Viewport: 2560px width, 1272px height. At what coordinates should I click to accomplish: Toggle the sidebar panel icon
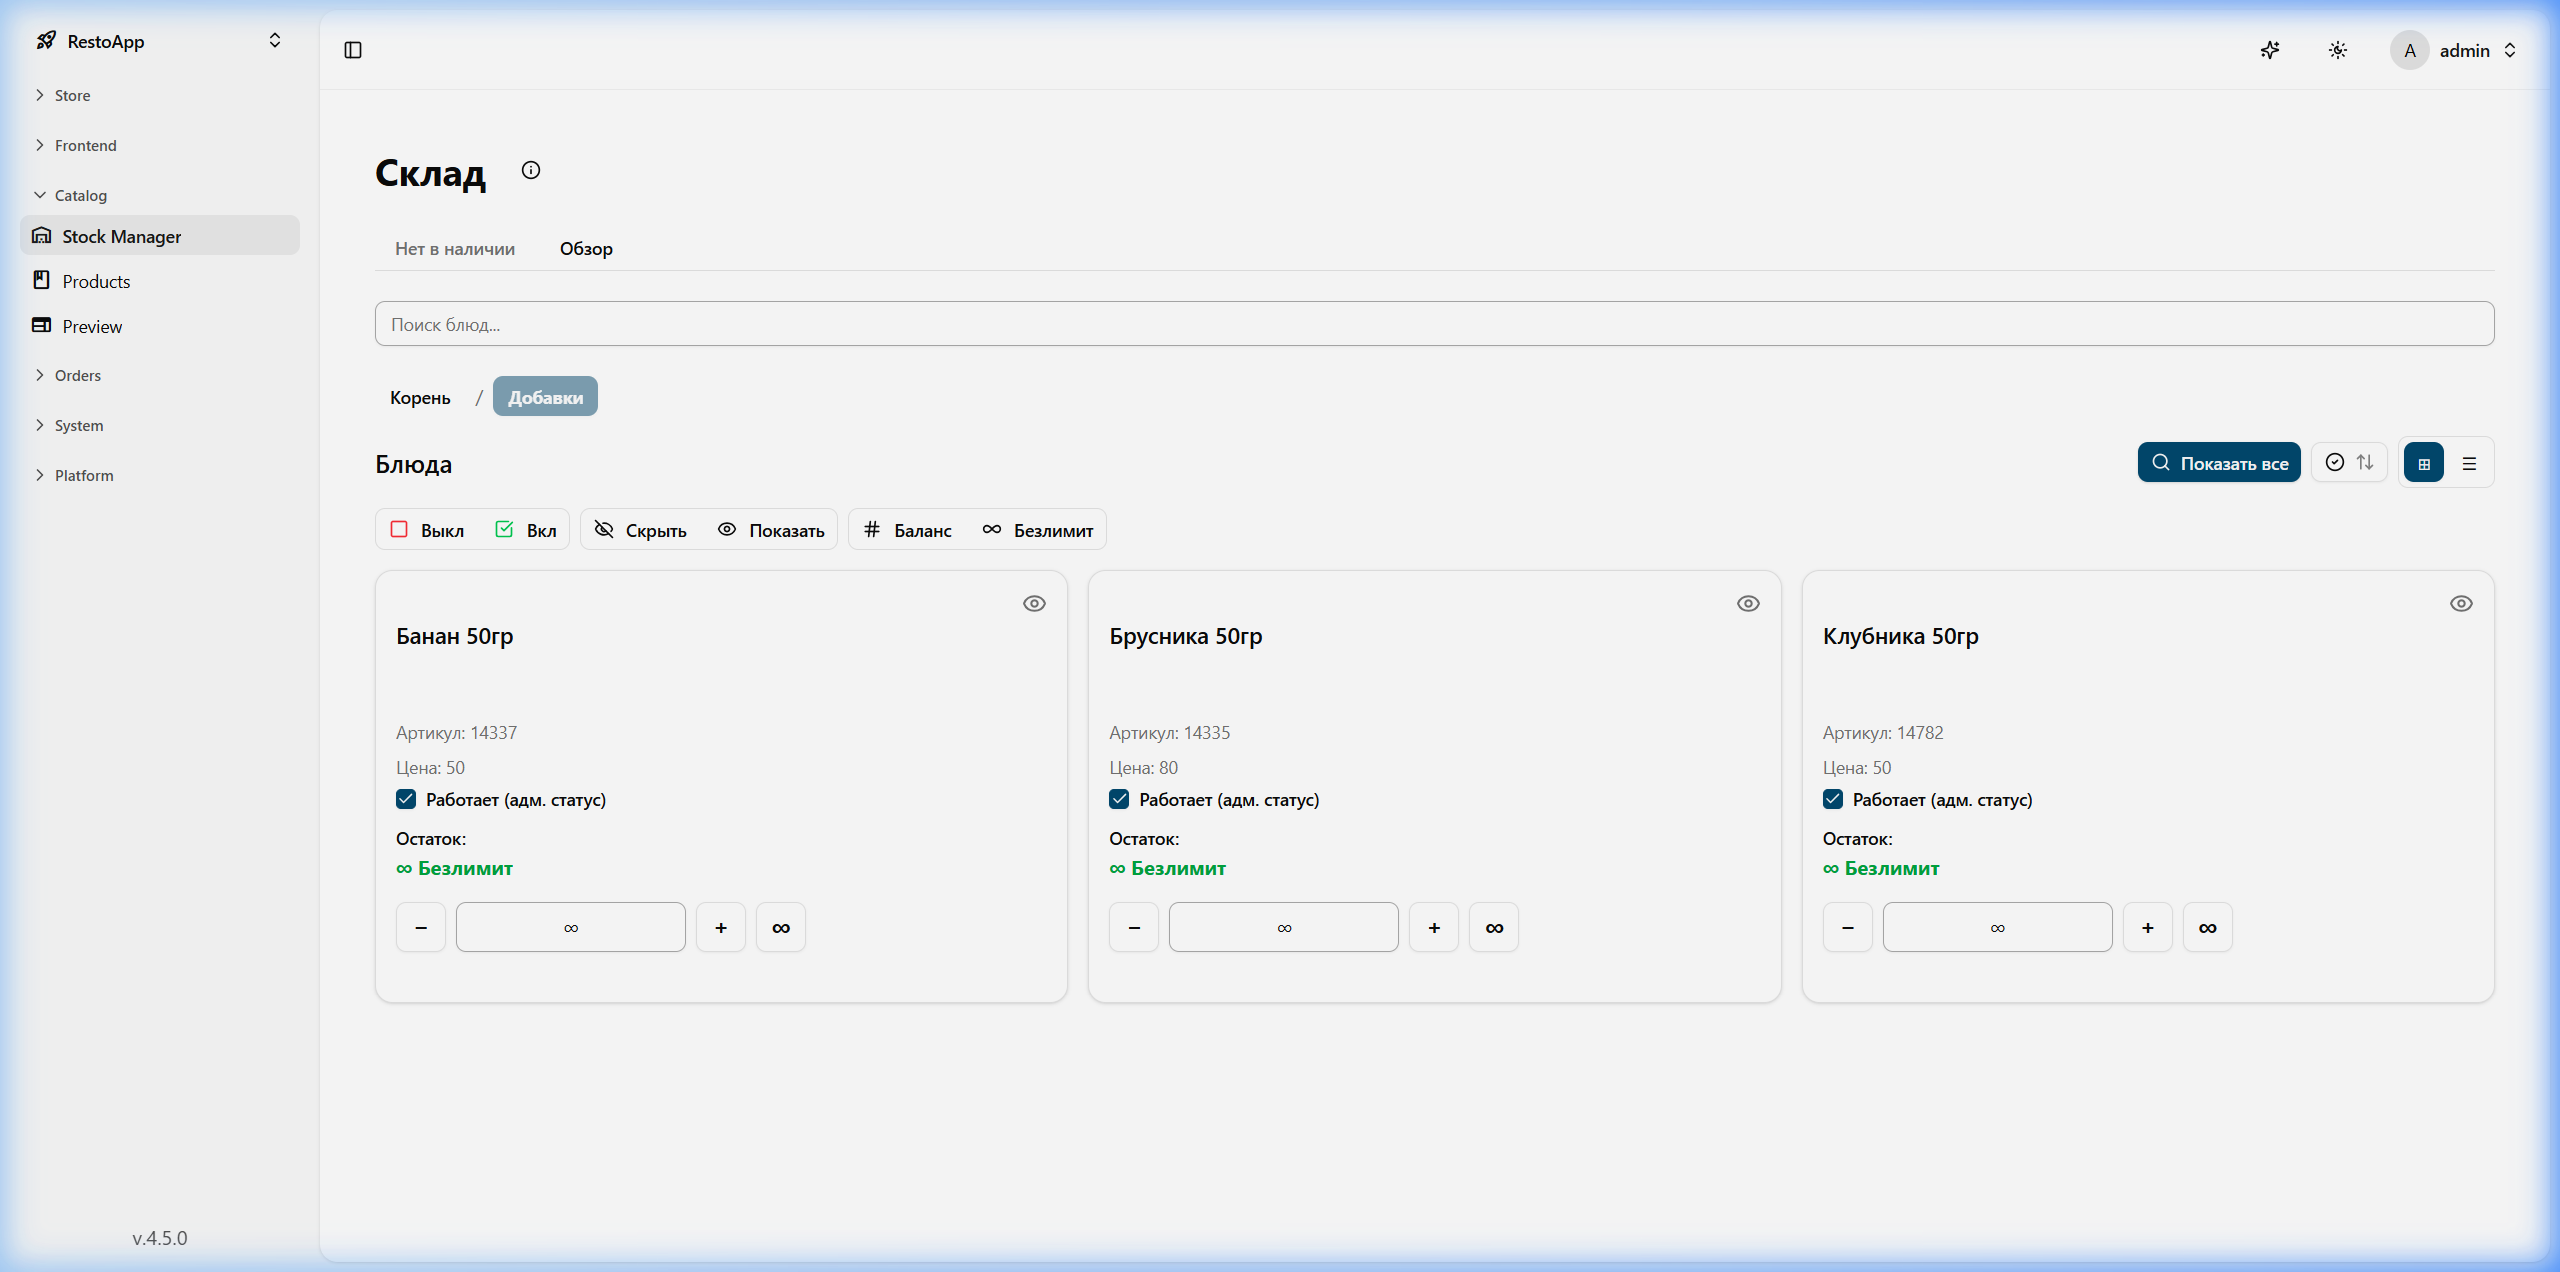[x=353, y=50]
